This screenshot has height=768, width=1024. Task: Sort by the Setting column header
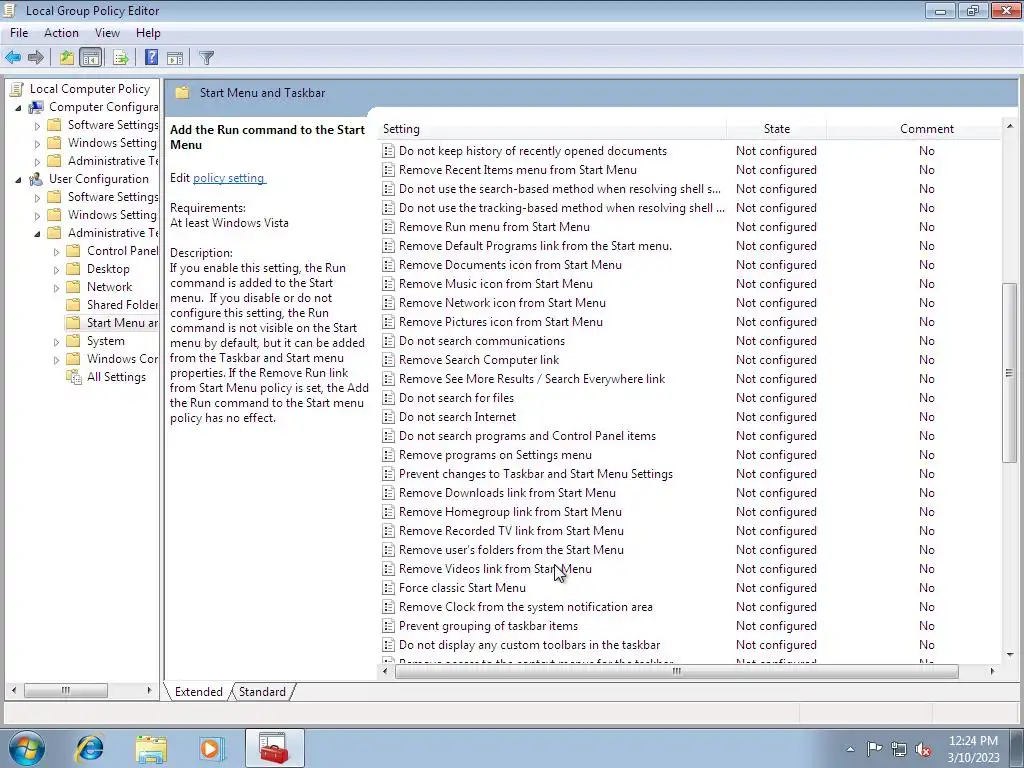552,129
